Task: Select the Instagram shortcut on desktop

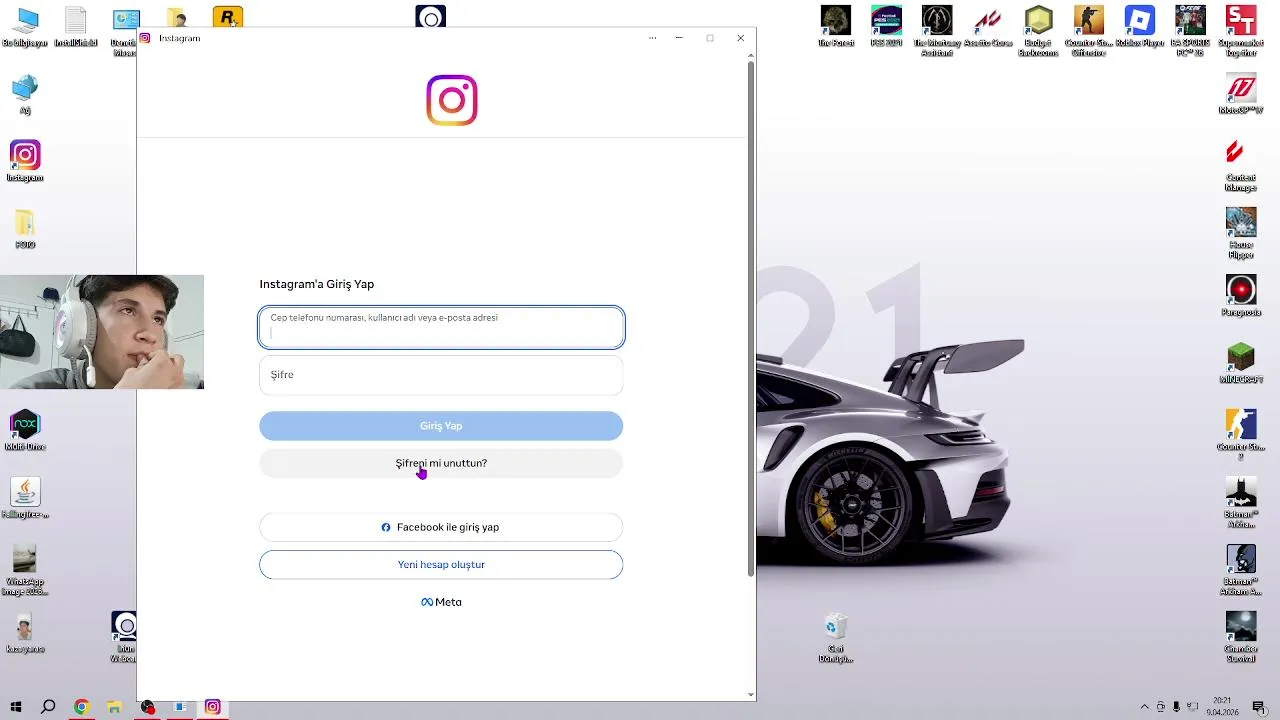Action: pos(25,161)
